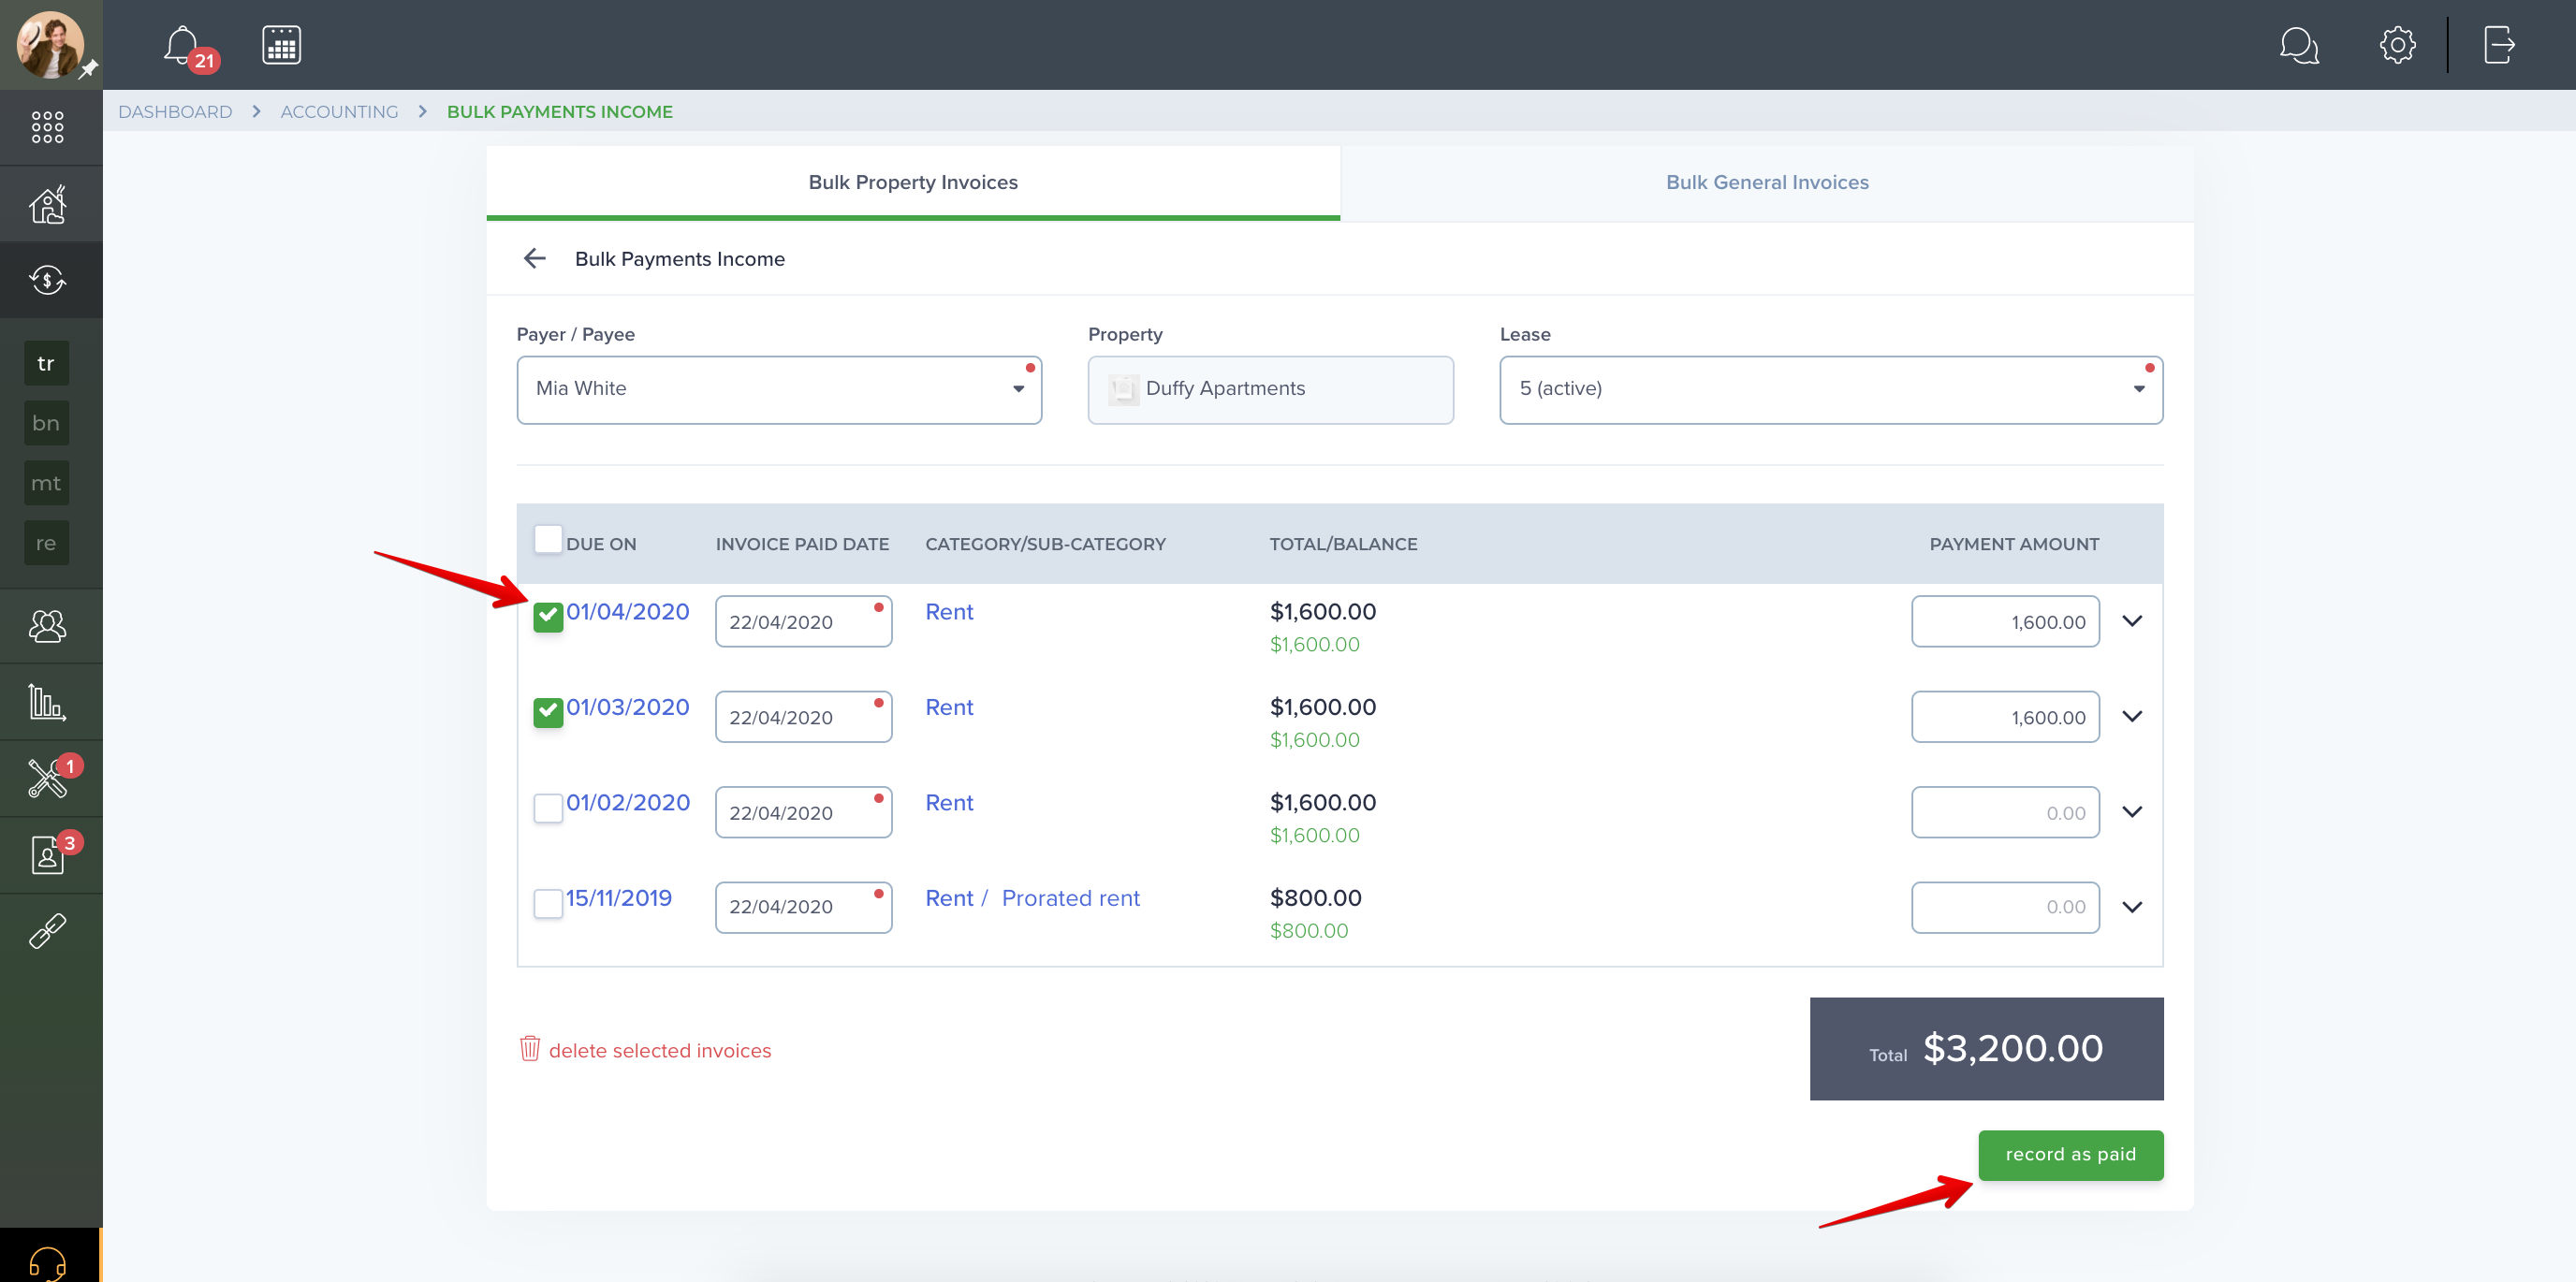Screen dimensions: 2576x1282
Task: Open the 01/03/2020 due date link
Action: click(627, 707)
